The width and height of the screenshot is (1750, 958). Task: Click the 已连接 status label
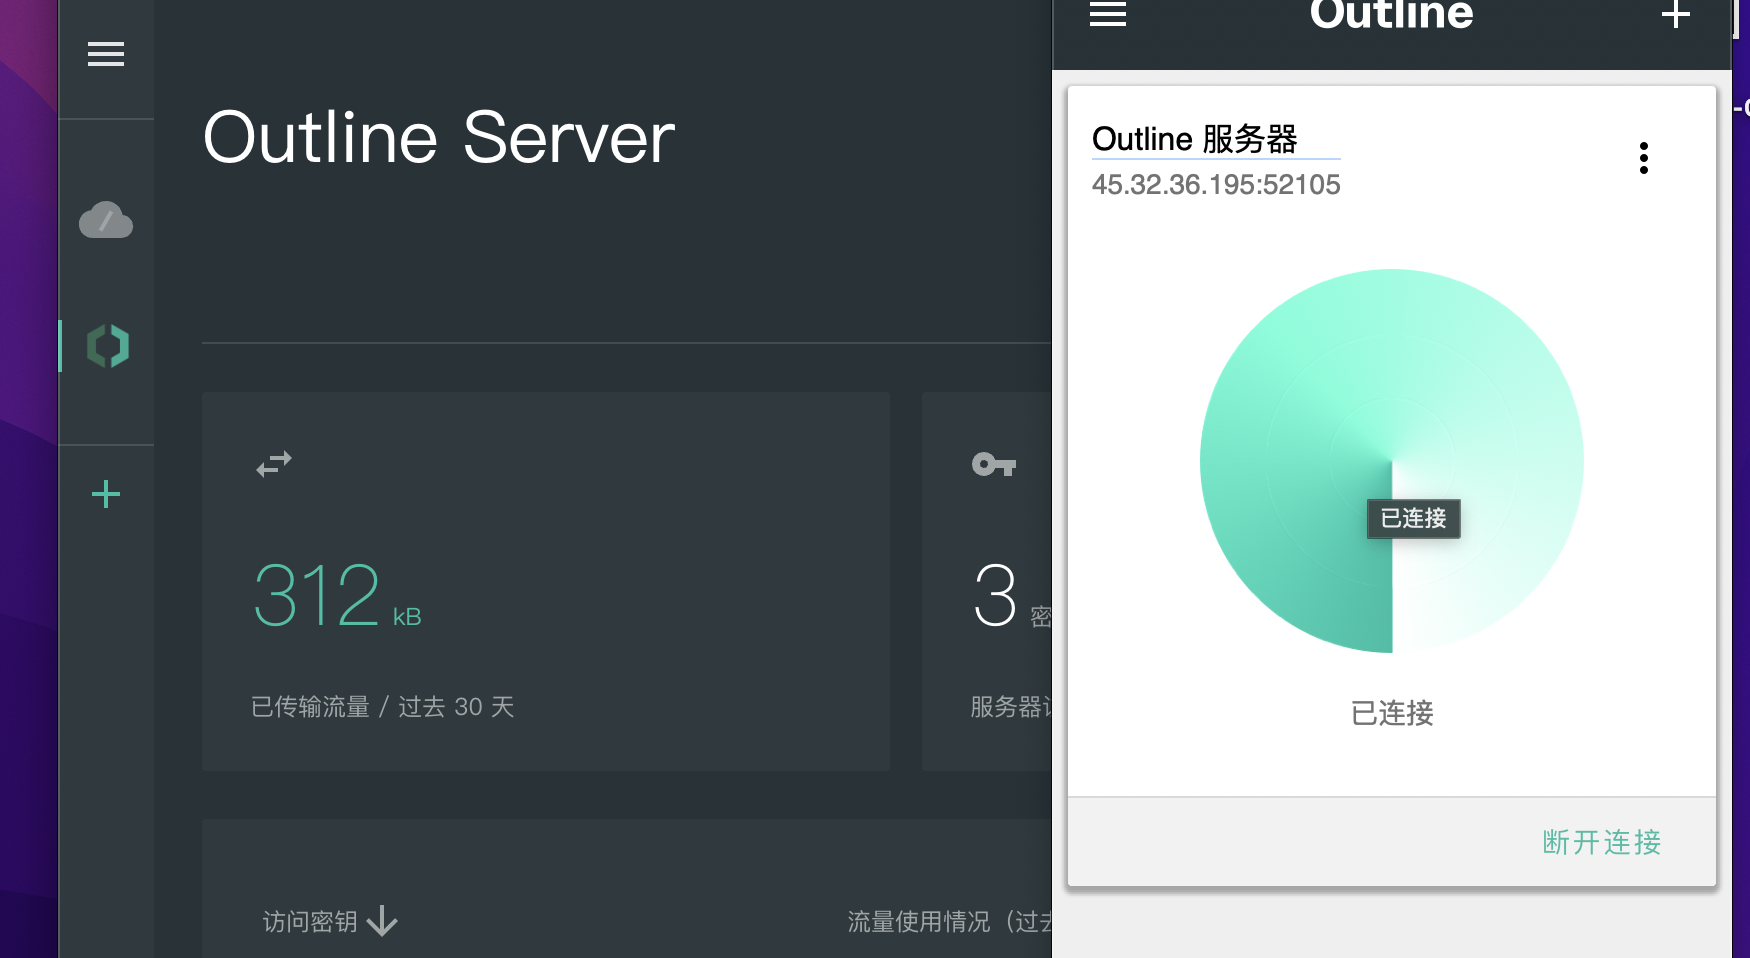click(x=1390, y=713)
